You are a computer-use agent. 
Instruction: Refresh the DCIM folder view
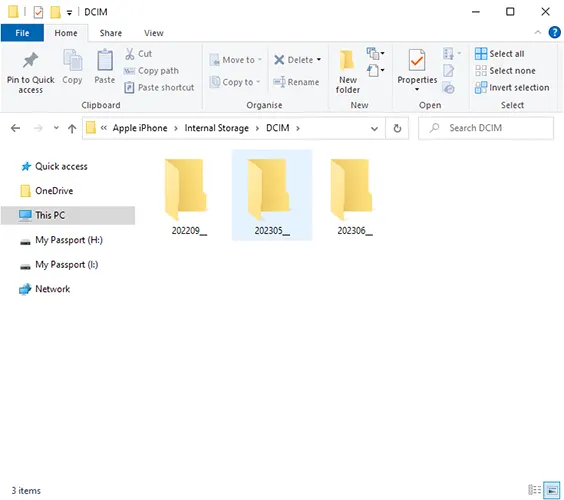click(397, 128)
